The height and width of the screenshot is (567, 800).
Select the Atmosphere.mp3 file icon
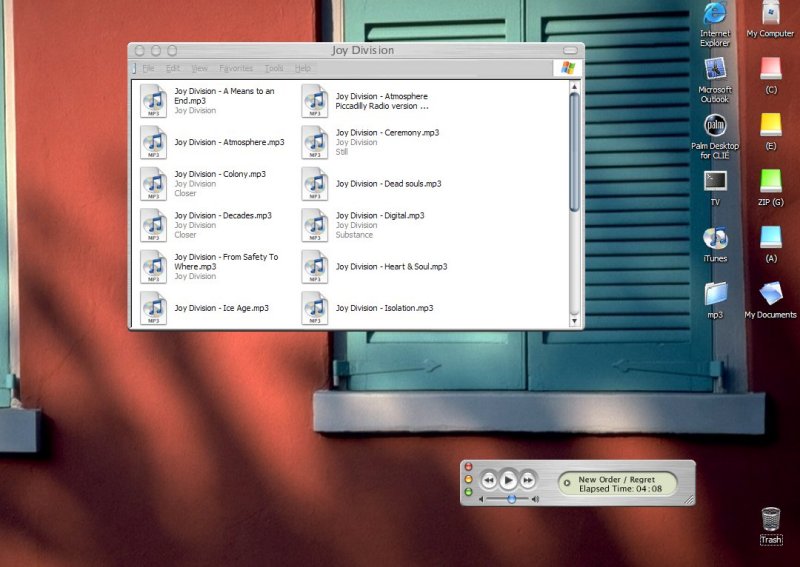154,142
